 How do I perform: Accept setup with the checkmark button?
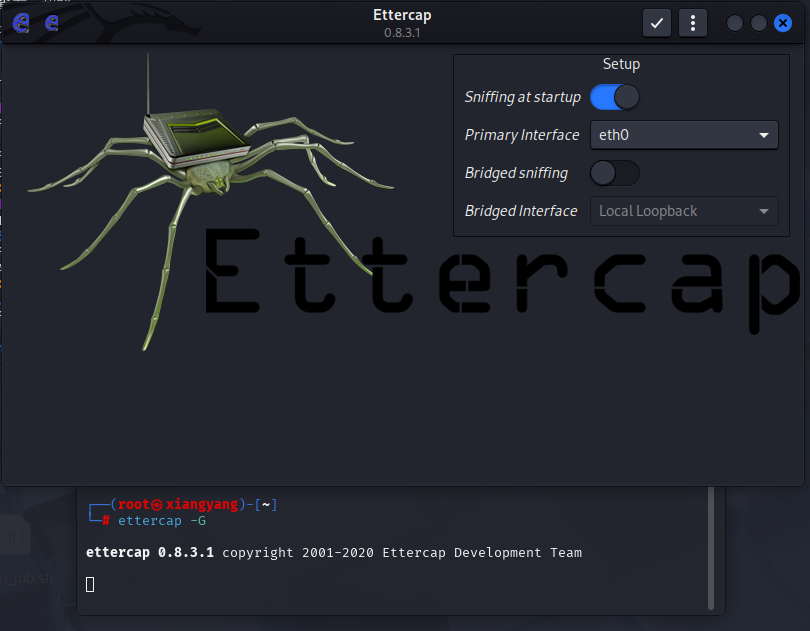657,23
